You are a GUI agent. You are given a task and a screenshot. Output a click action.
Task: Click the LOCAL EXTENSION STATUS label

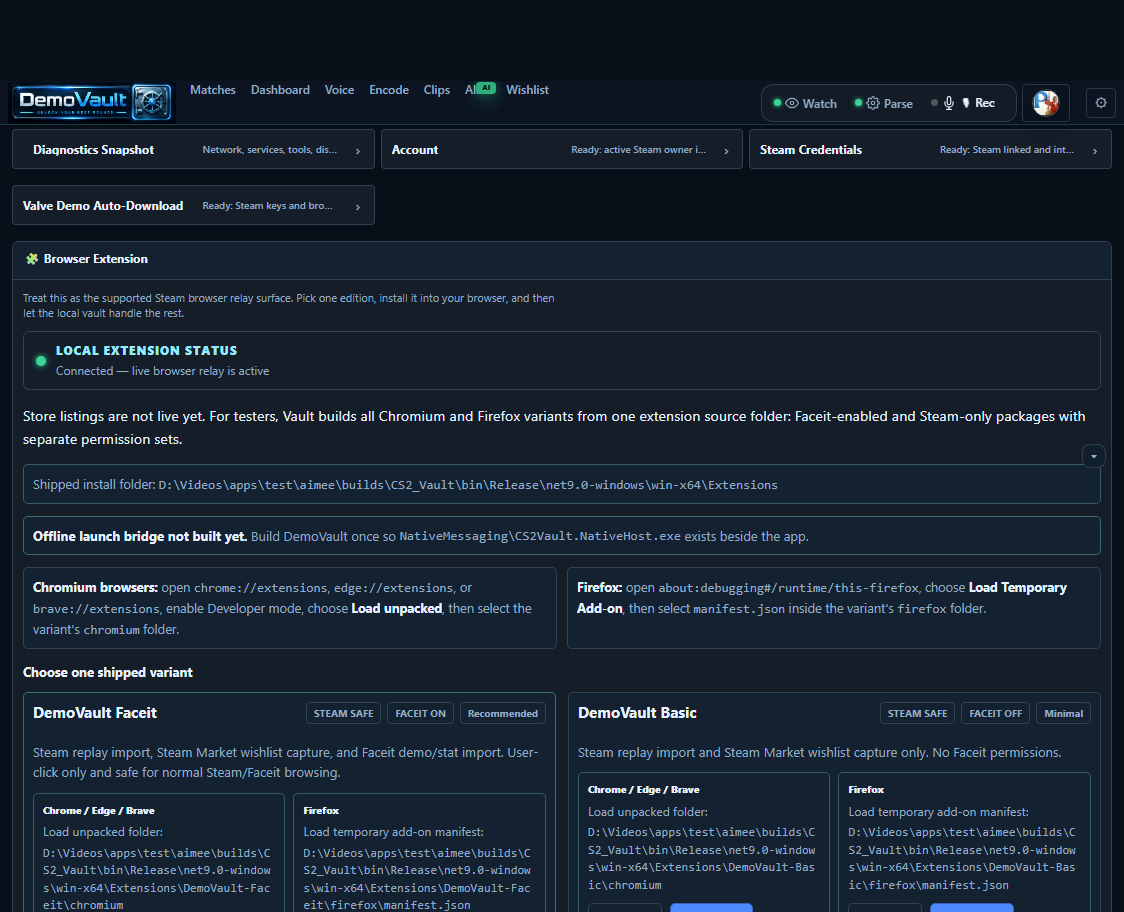[x=146, y=351]
